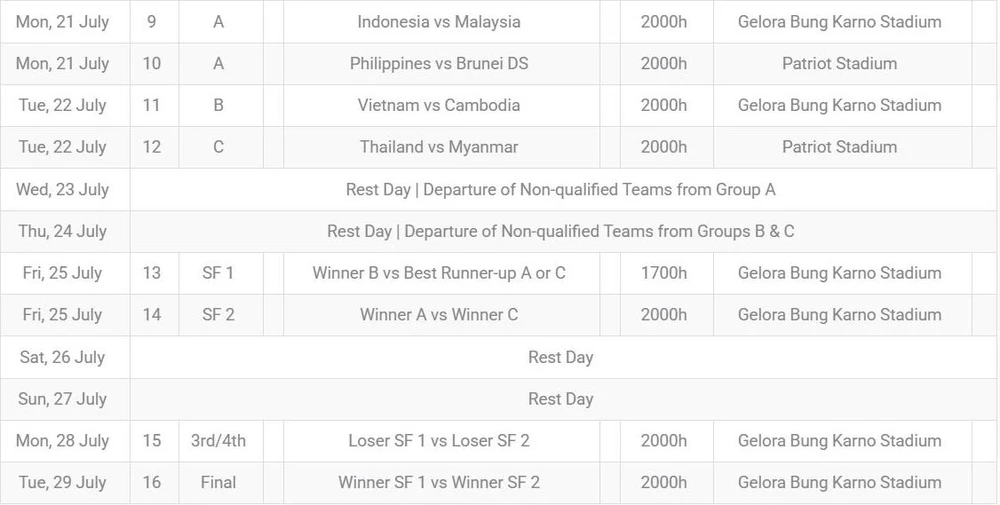Select the Philippines vs Brunei DS match

coord(439,63)
